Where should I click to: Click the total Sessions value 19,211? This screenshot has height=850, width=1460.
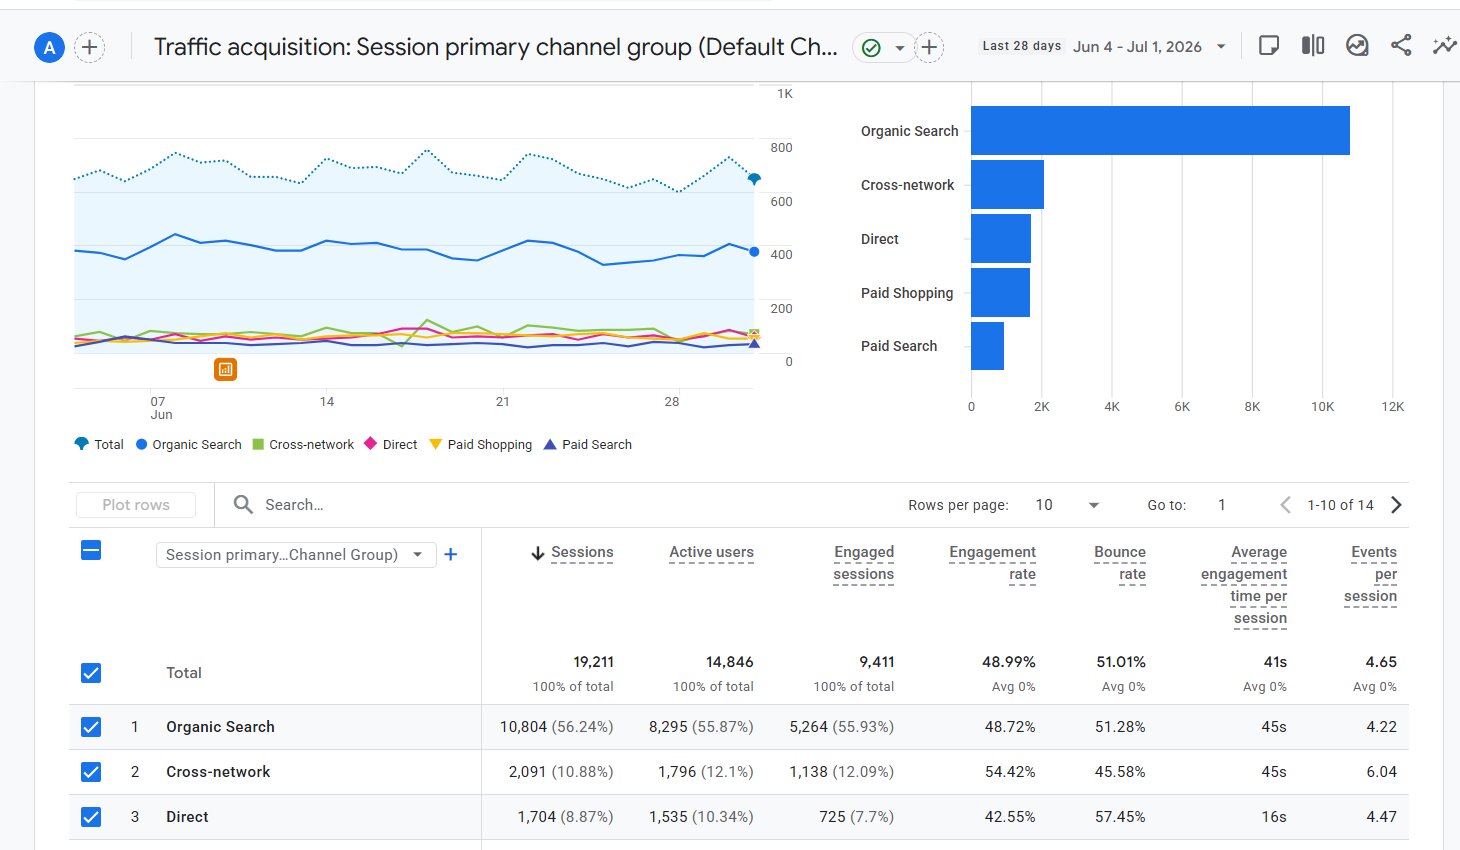[593, 662]
